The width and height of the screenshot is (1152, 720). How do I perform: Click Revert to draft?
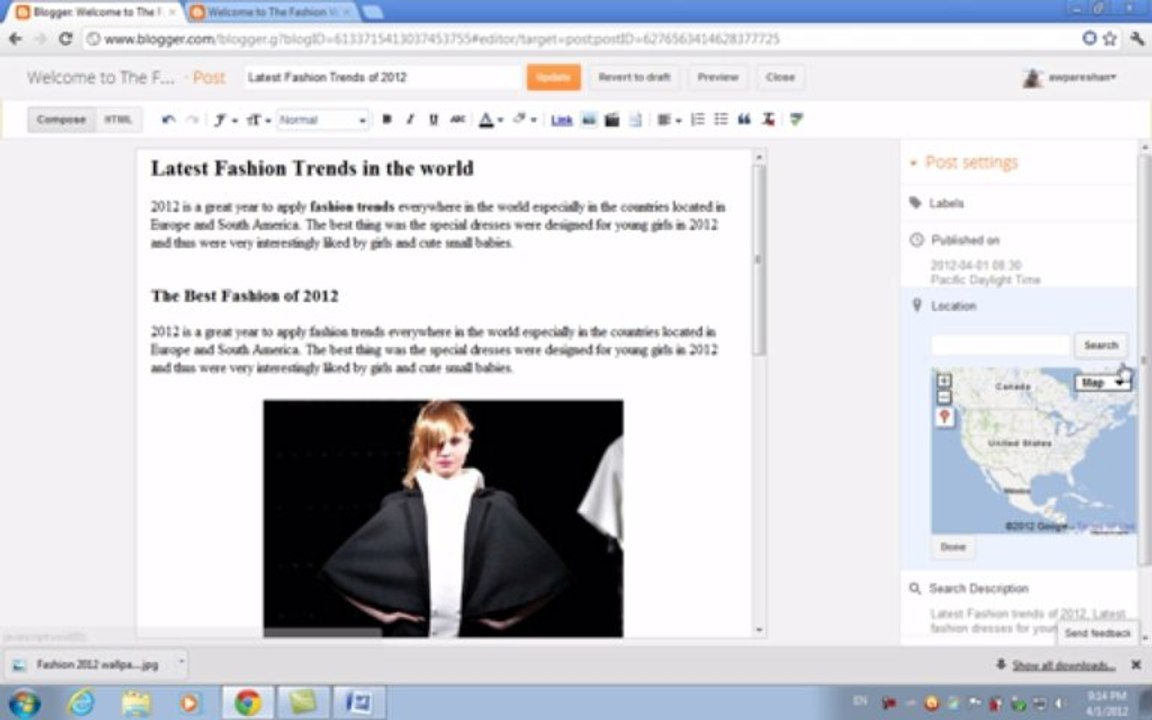[x=634, y=77]
